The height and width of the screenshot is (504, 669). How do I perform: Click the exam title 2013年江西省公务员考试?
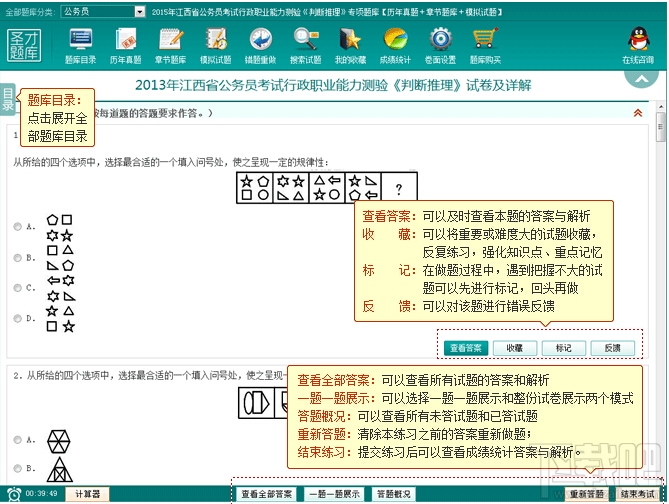coord(333,85)
